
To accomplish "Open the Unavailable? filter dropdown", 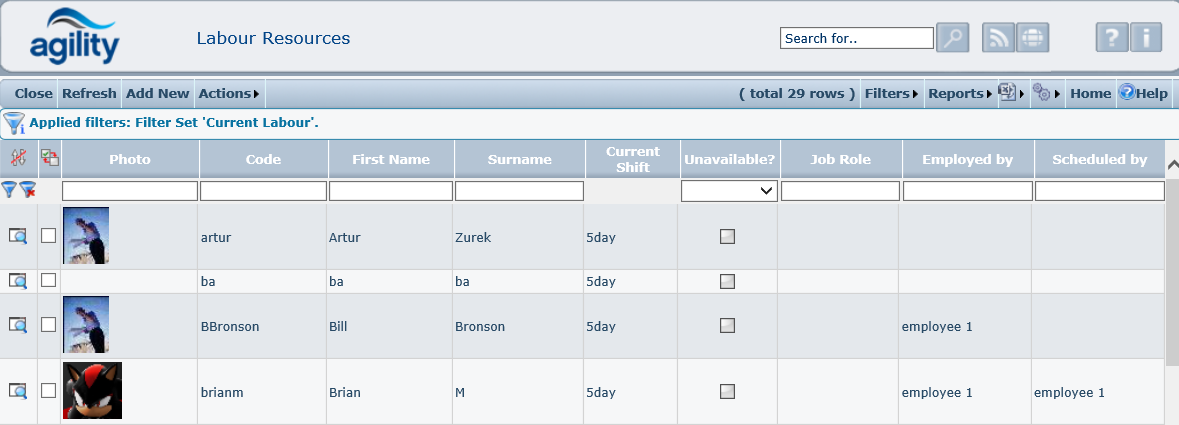I will coord(729,190).
